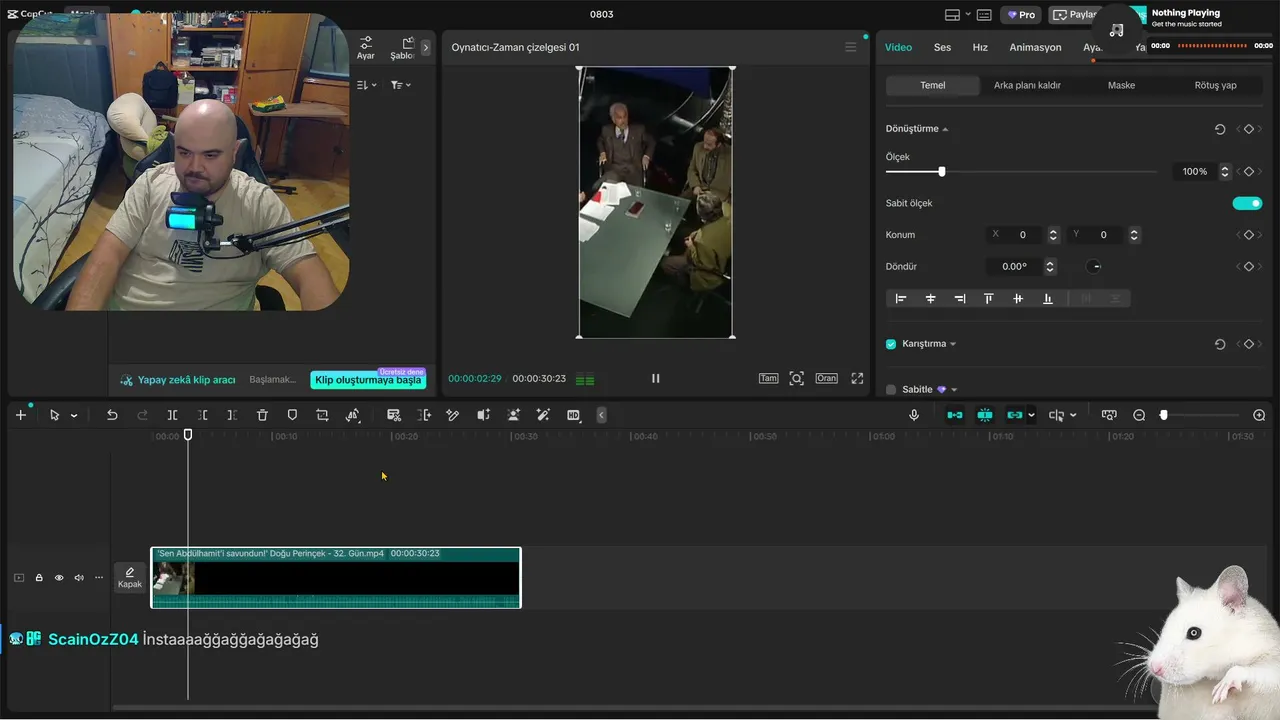Undo the last edit in timeline toolbar
Image resolution: width=1280 pixels, height=720 pixels.
point(112,415)
